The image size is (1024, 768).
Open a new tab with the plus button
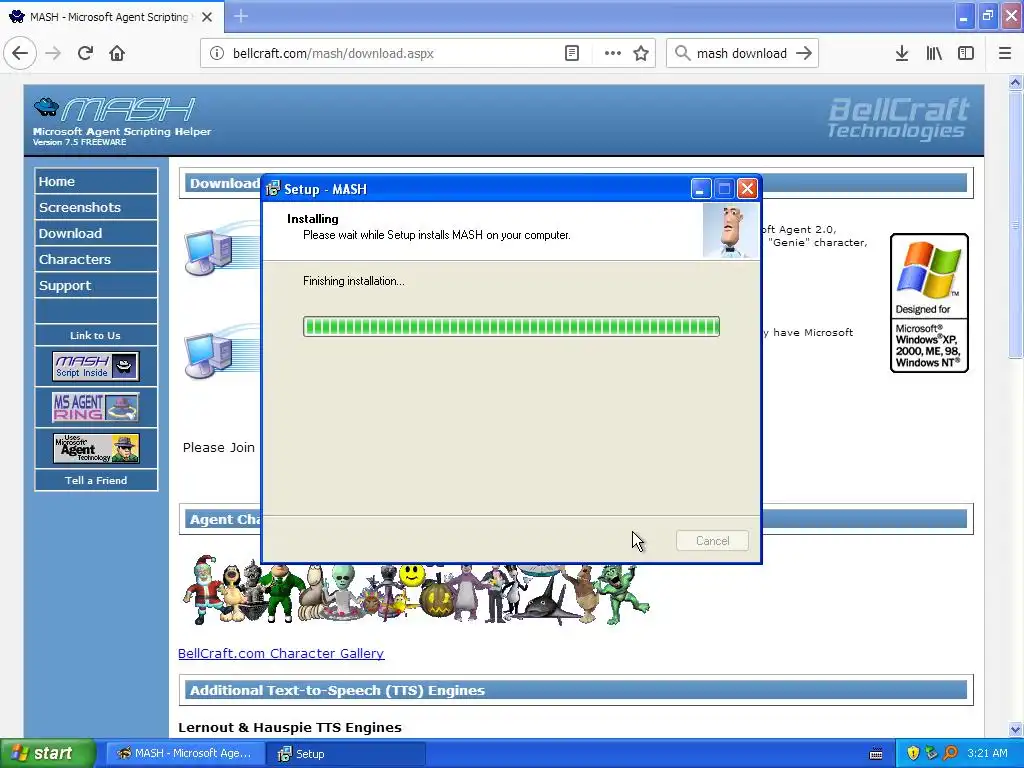click(241, 16)
